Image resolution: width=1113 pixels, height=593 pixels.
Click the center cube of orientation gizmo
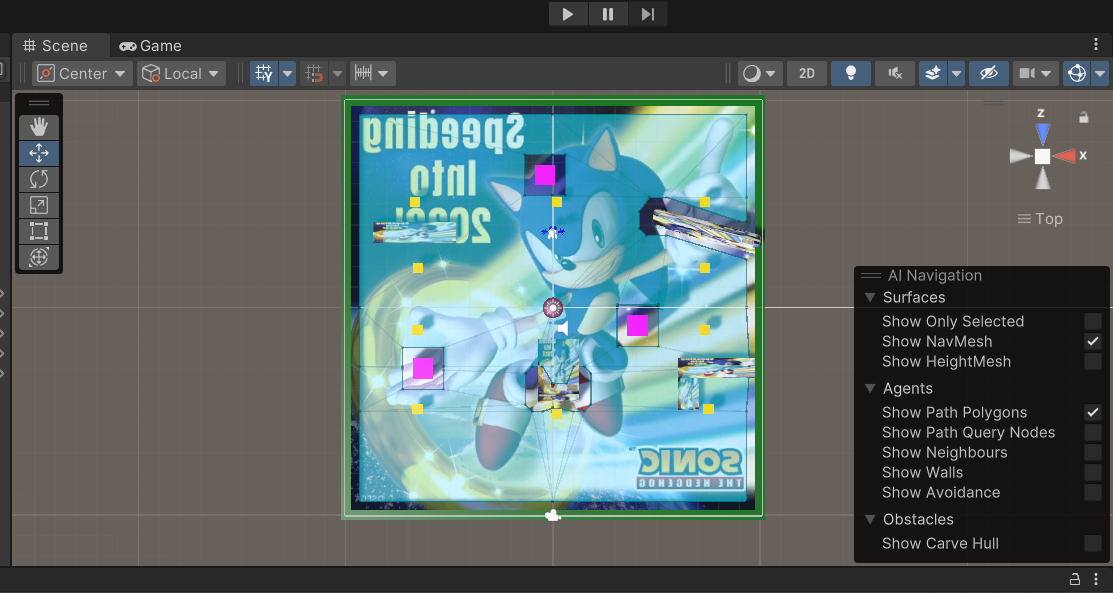[1042, 156]
